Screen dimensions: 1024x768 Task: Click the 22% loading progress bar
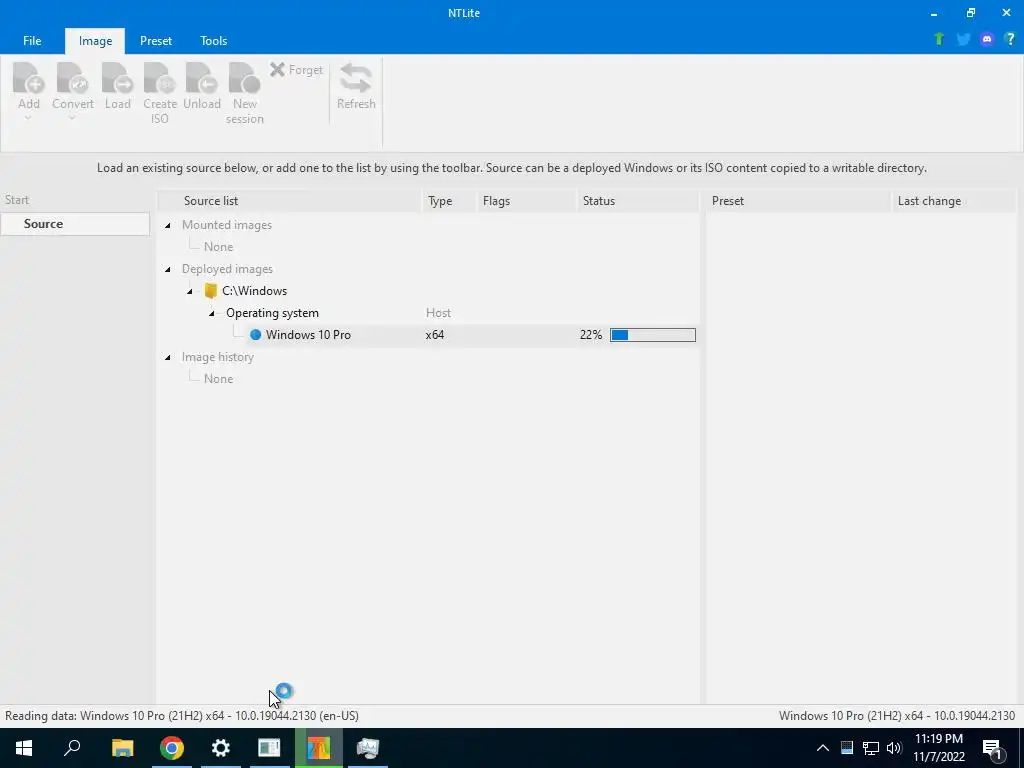(652, 335)
